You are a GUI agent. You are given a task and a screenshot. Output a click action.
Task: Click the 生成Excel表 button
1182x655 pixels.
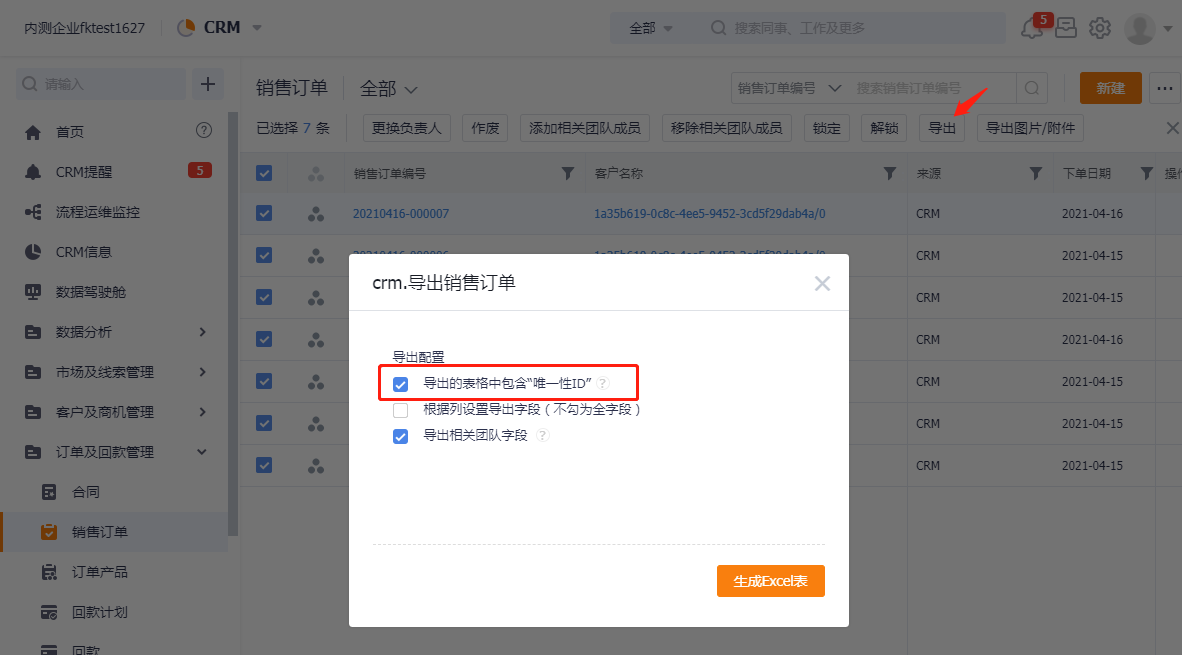point(770,581)
